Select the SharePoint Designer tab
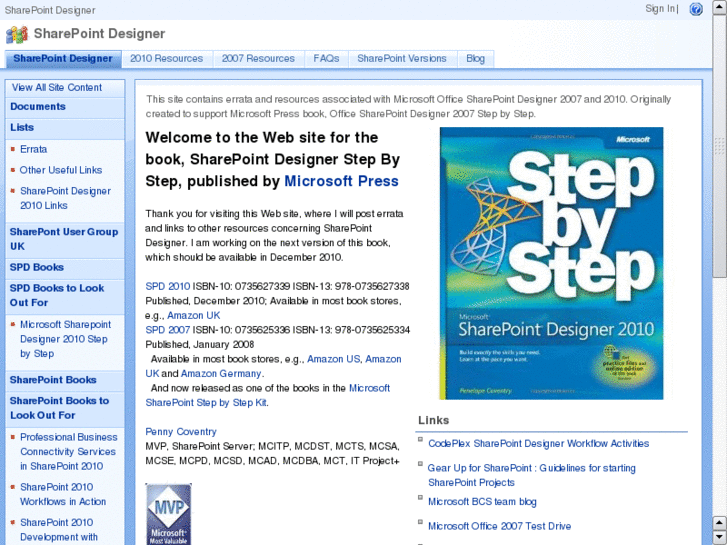This screenshot has height=545, width=727. [x=63, y=59]
